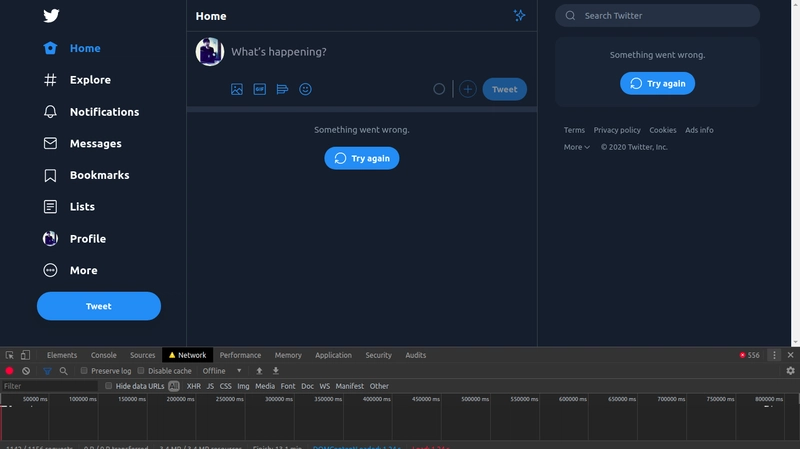Switch to the Security tab
Screen dimensions: 800x449
point(379,355)
